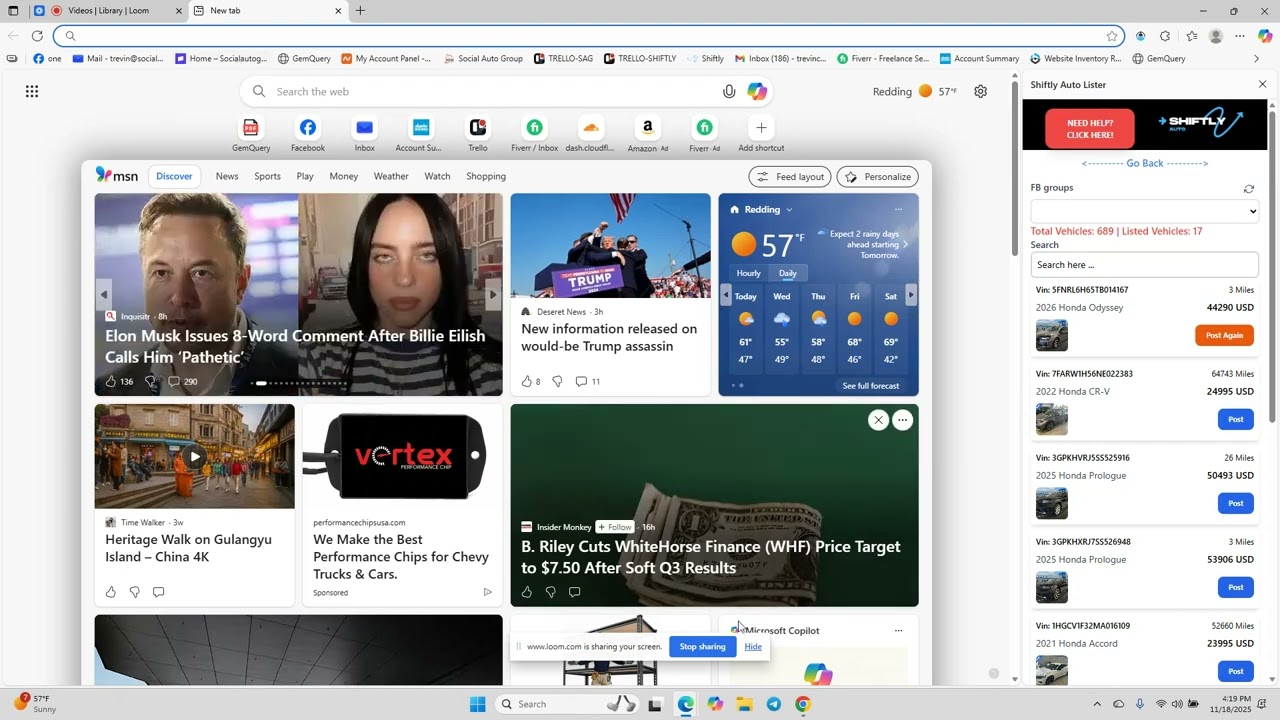Select the Discover tab
This screenshot has height=720, width=1280.
[x=174, y=176]
